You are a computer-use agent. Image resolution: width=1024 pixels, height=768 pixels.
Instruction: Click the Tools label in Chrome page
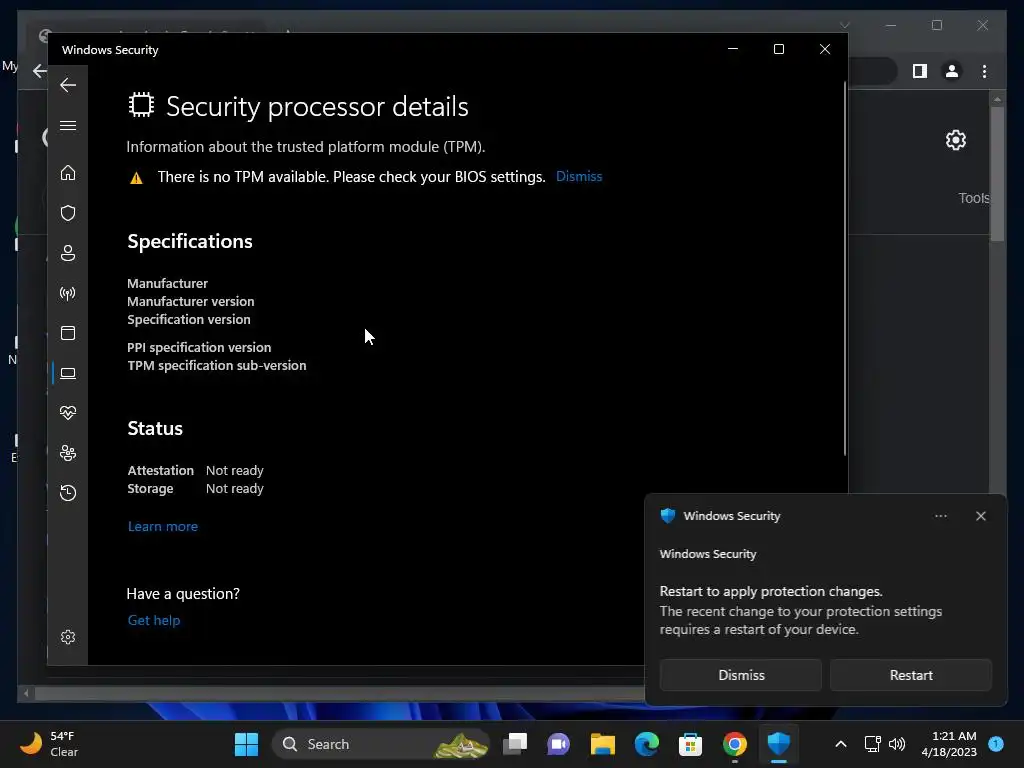pyautogui.click(x=974, y=198)
